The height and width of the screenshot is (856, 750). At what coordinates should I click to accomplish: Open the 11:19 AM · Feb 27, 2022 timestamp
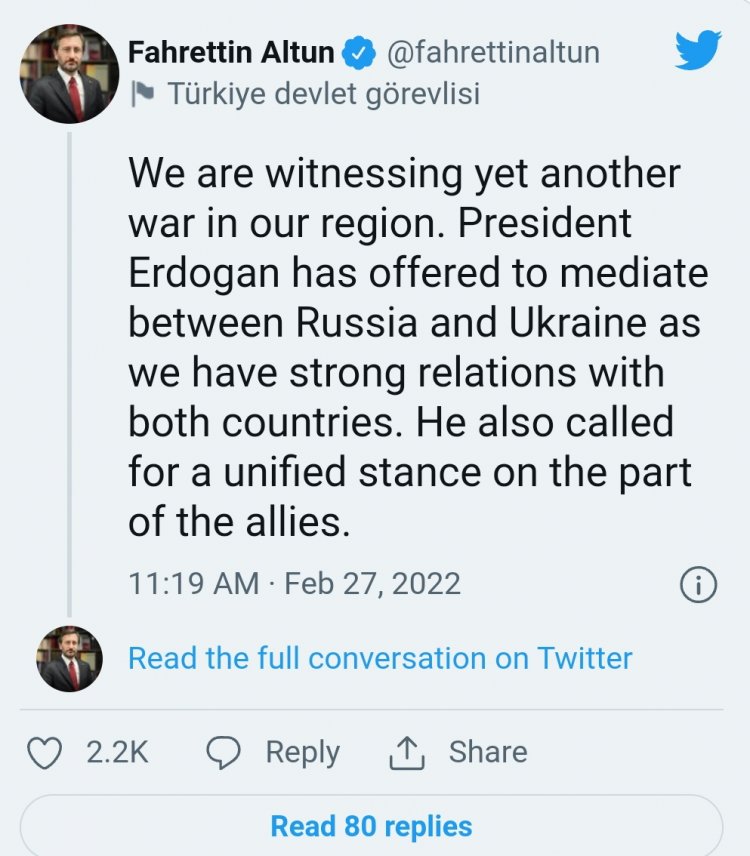[x=294, y=583]
